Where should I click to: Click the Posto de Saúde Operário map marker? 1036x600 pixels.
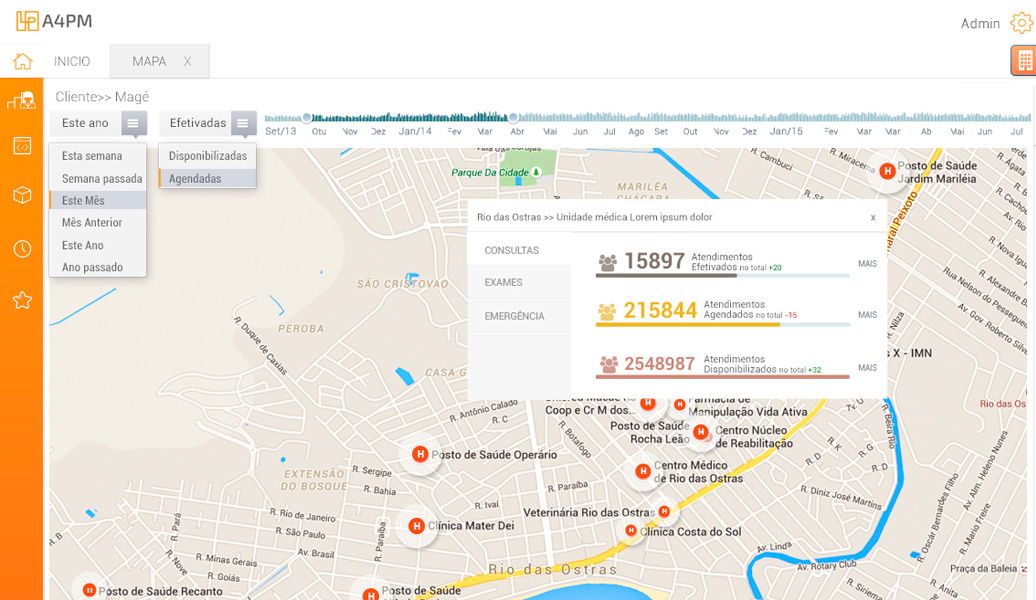(420, 454)
